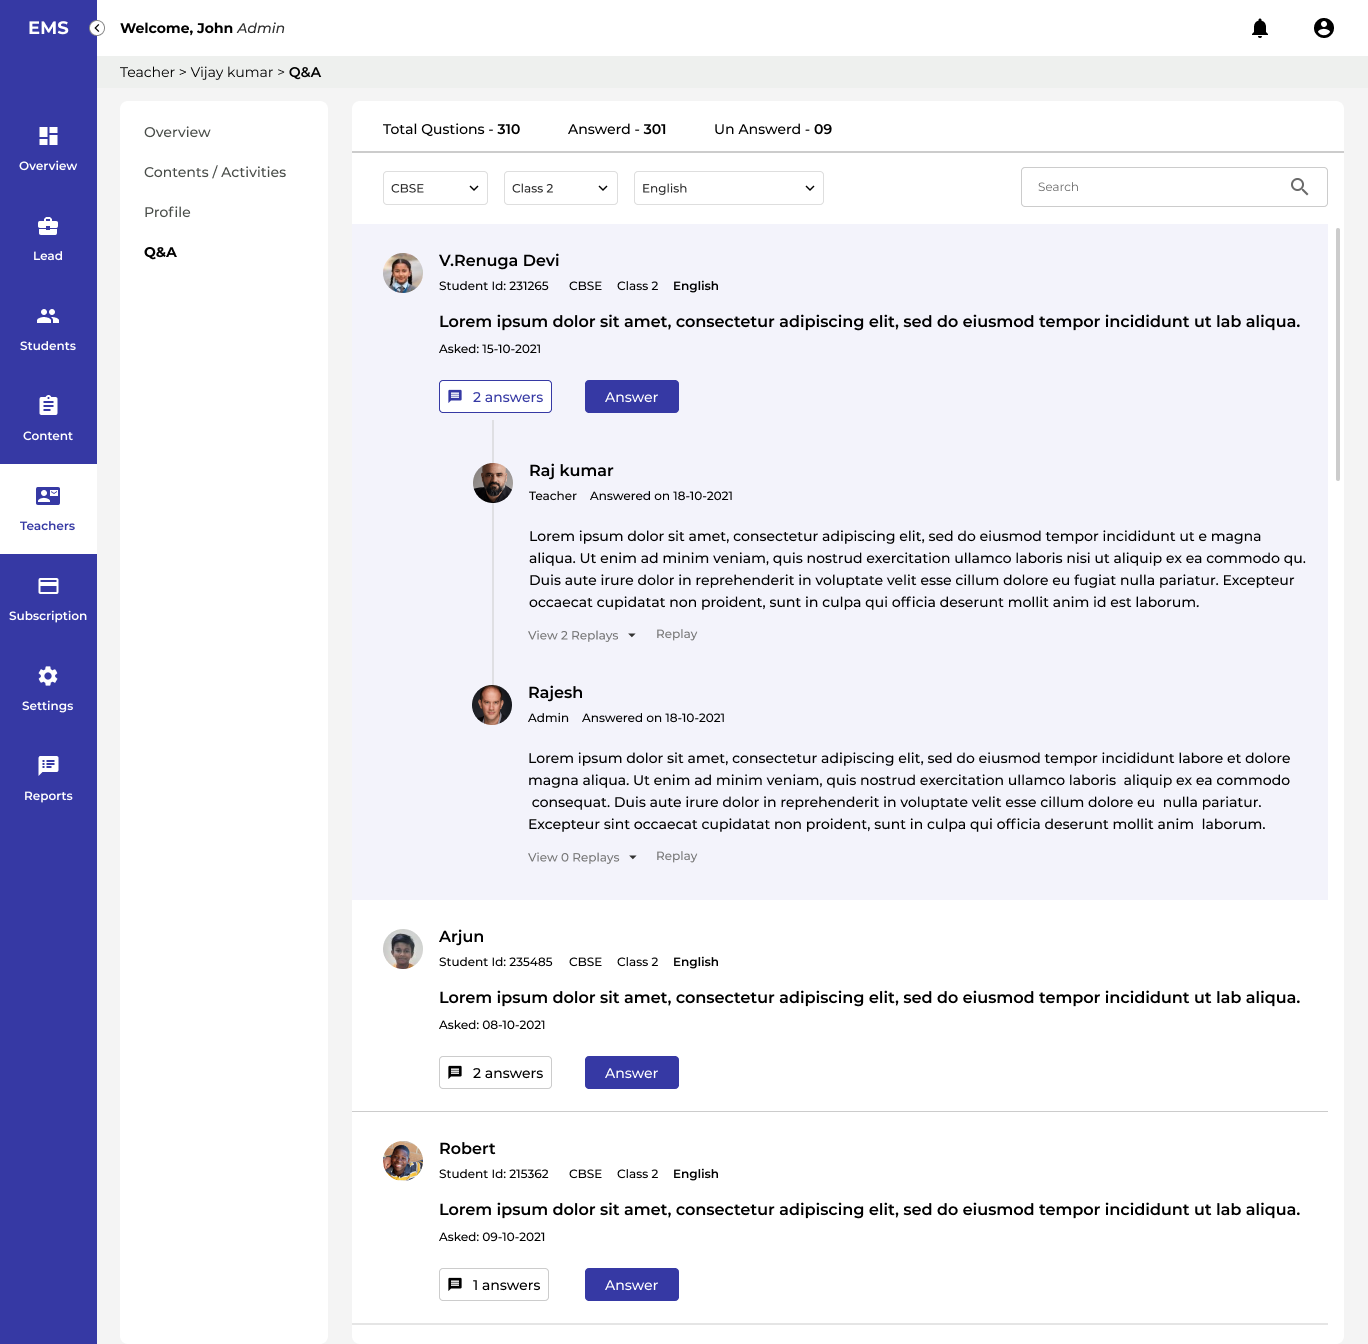
Task: Click the Students people icon
Action: coord(48,316)
